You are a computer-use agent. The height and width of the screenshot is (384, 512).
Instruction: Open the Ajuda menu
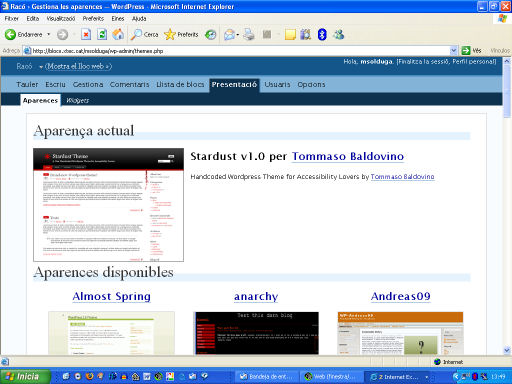pos(139,19)
